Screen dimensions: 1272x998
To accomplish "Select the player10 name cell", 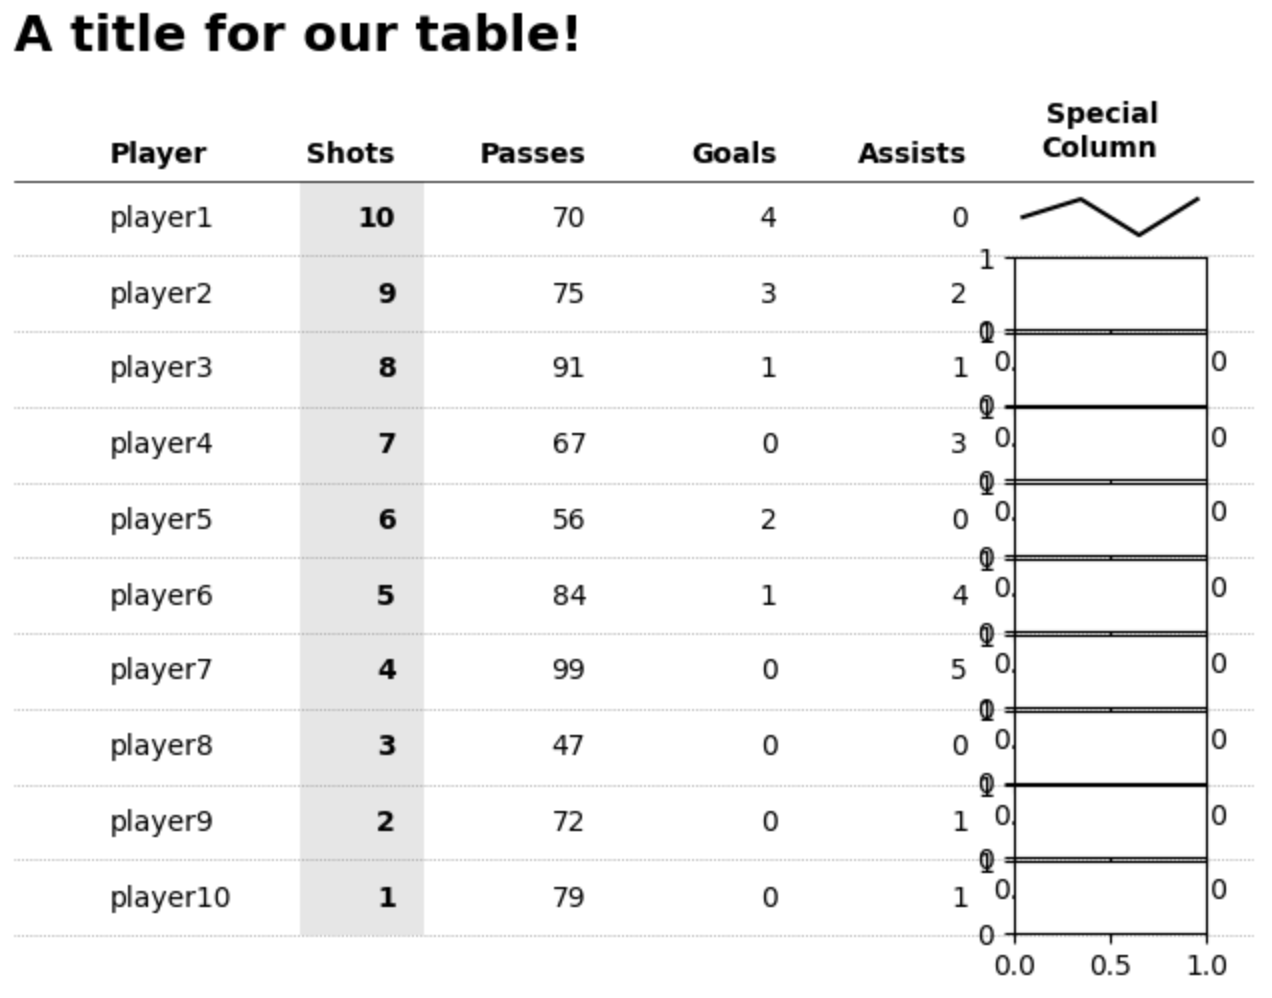I will [170, 898].
